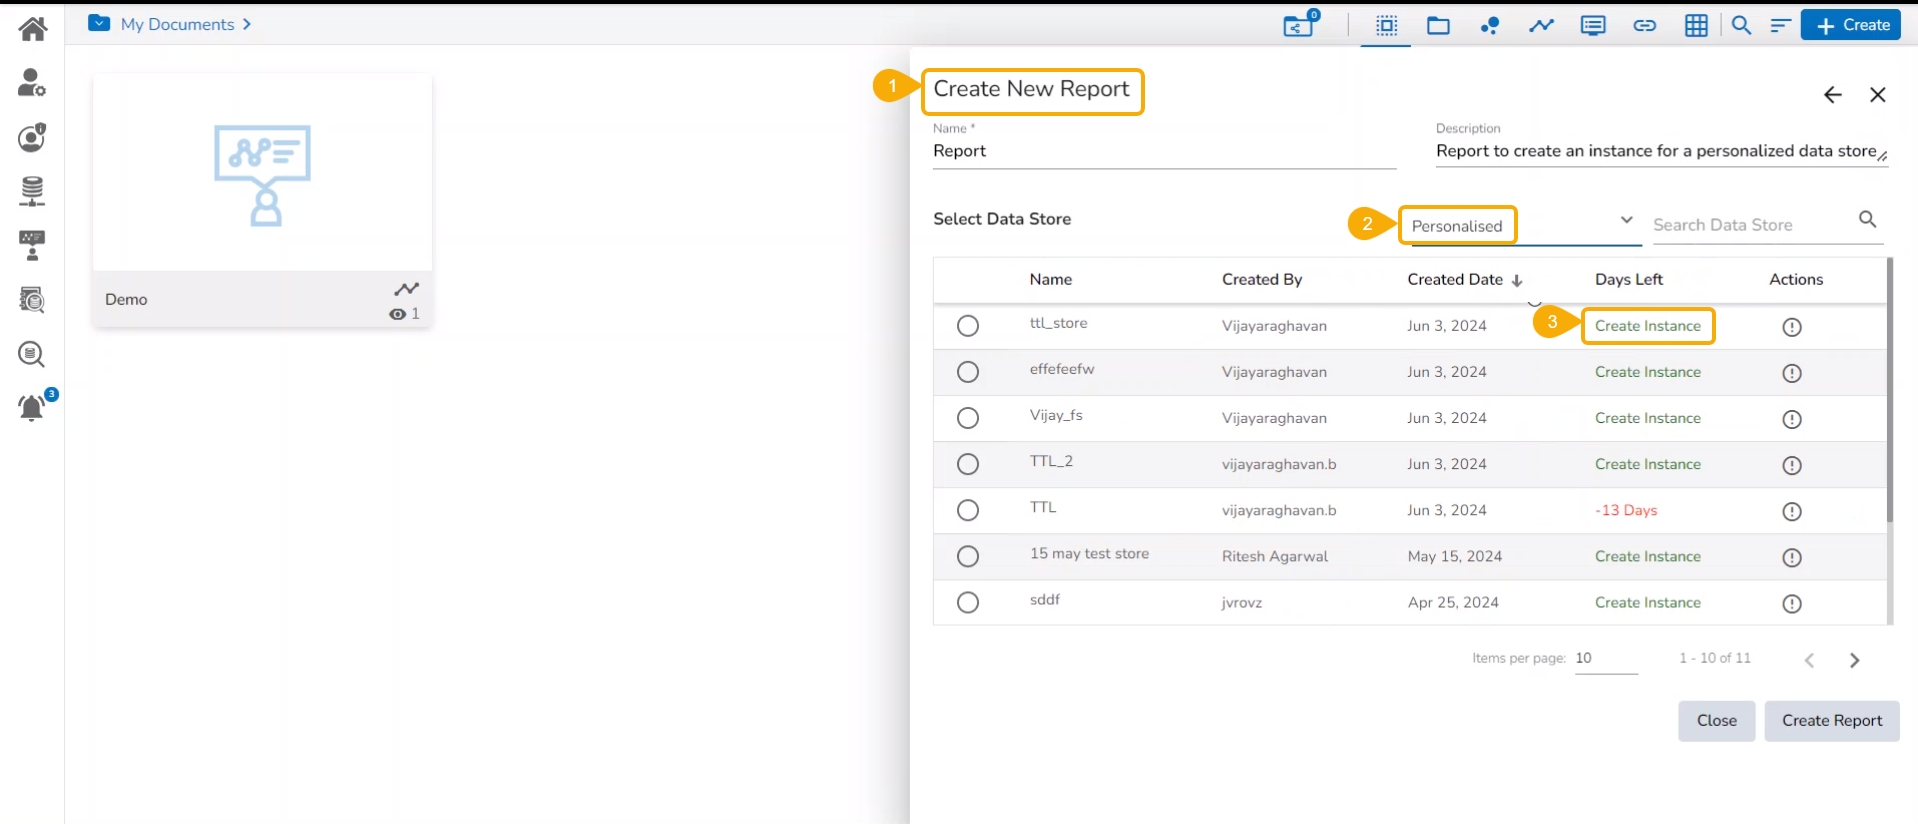This screenshot has height=824, width=1918.
Task: Select the ttl_store radio button
Action: click(x=967, y=326)
